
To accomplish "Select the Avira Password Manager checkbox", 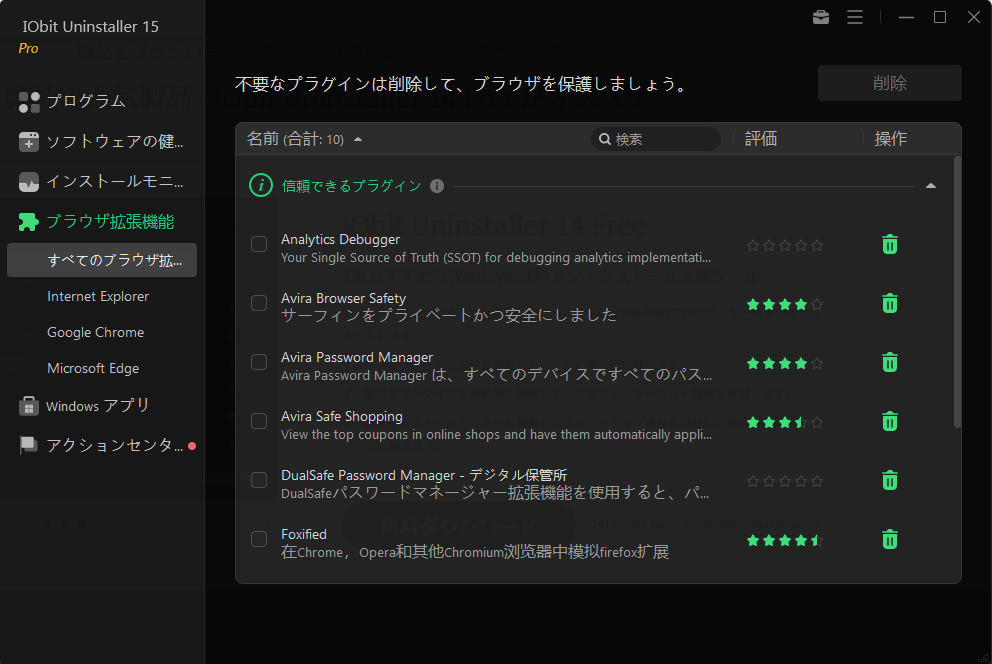I will pos(259,362).
